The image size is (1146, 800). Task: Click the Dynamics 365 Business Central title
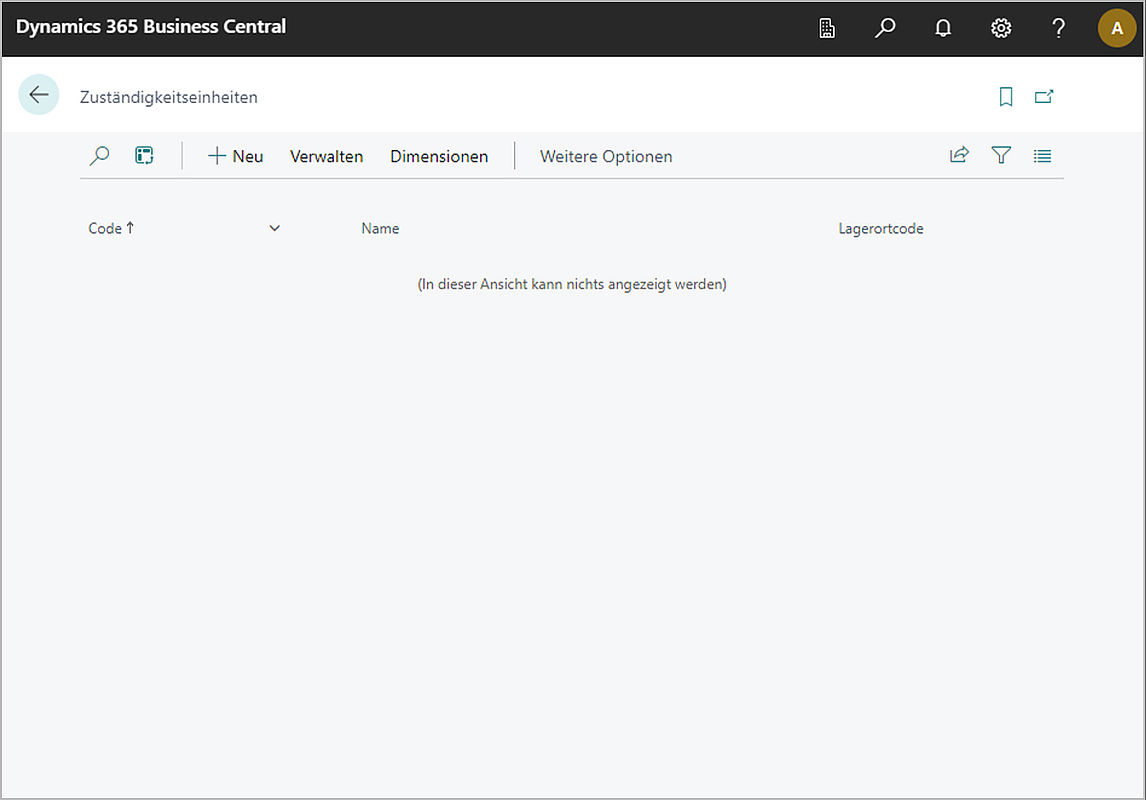[151, 27]
